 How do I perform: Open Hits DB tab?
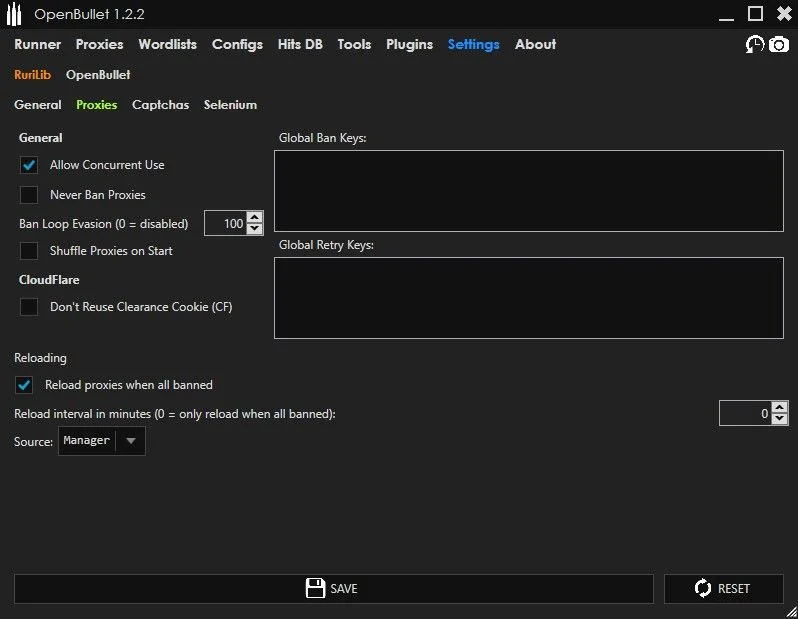click(300, 44)
